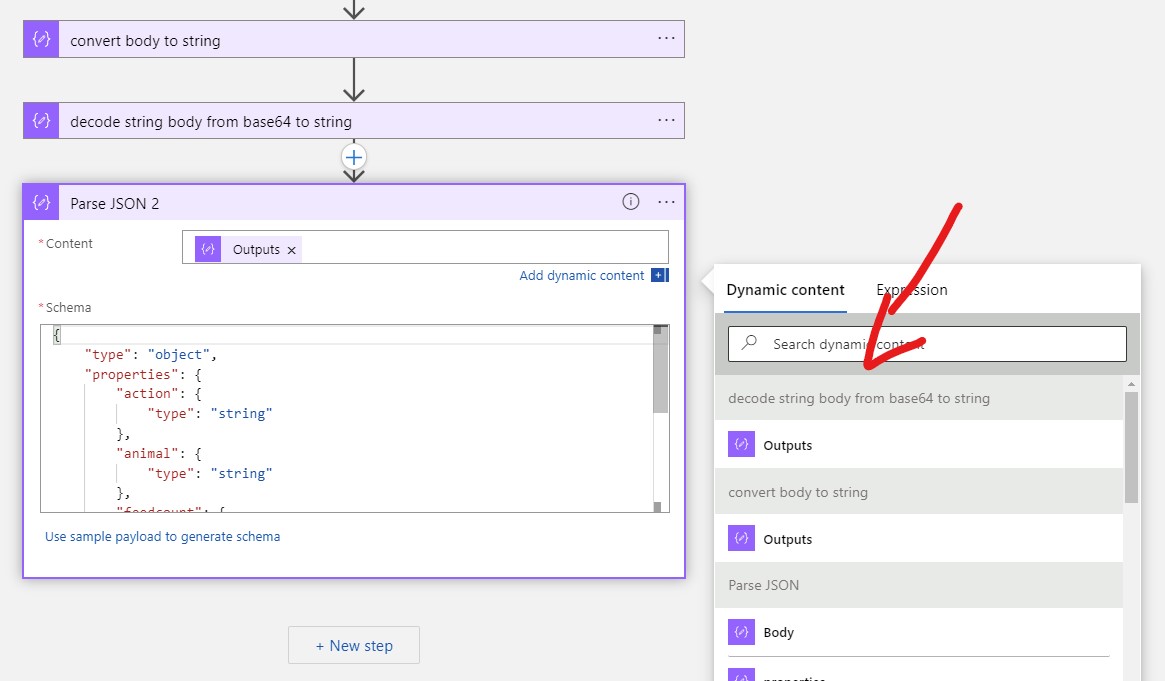The width and height of the screenshot is (1165, 681).
Task: Open ellipsis menu for 'convert body to string'
Action: pyautogui.click(x=666, y=38)
